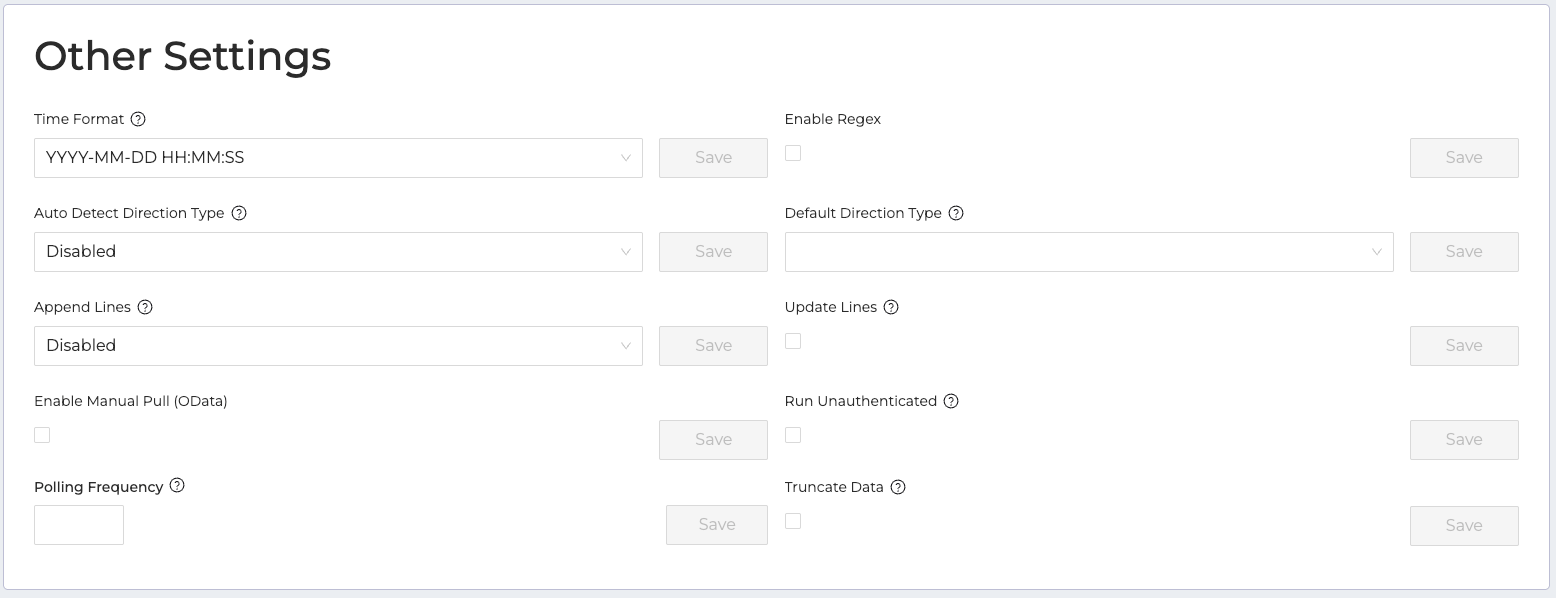Click help icon beside Auto Detect Direction Type

[239, 213]
